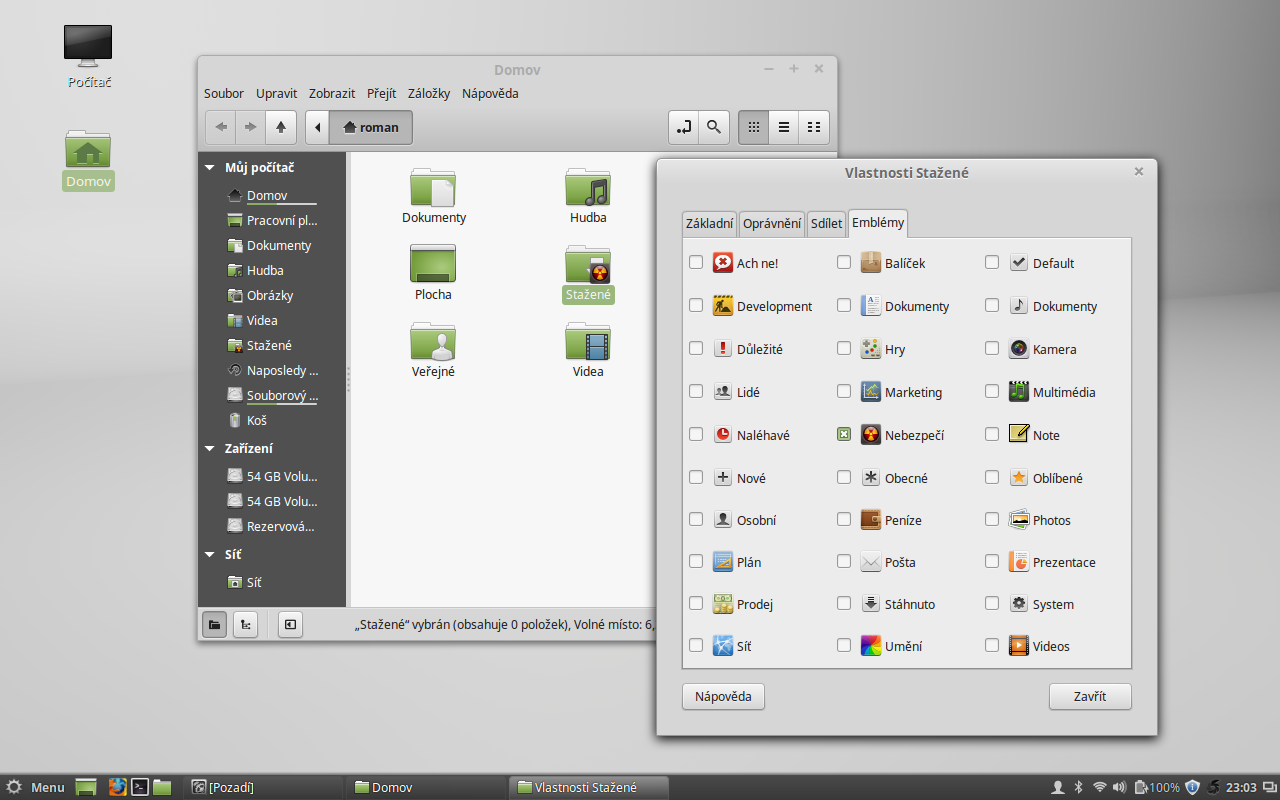Switch to the Oprávnění tab

click(771, 223)
